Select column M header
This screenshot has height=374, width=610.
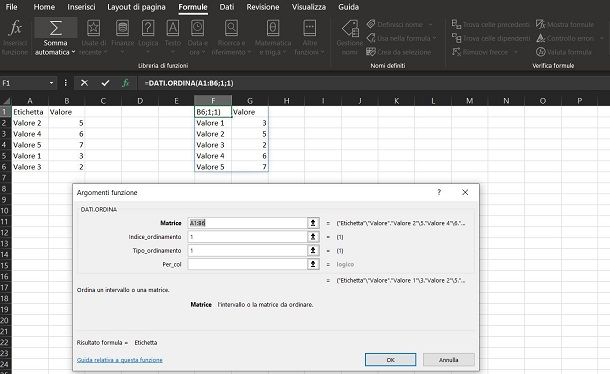469,101
